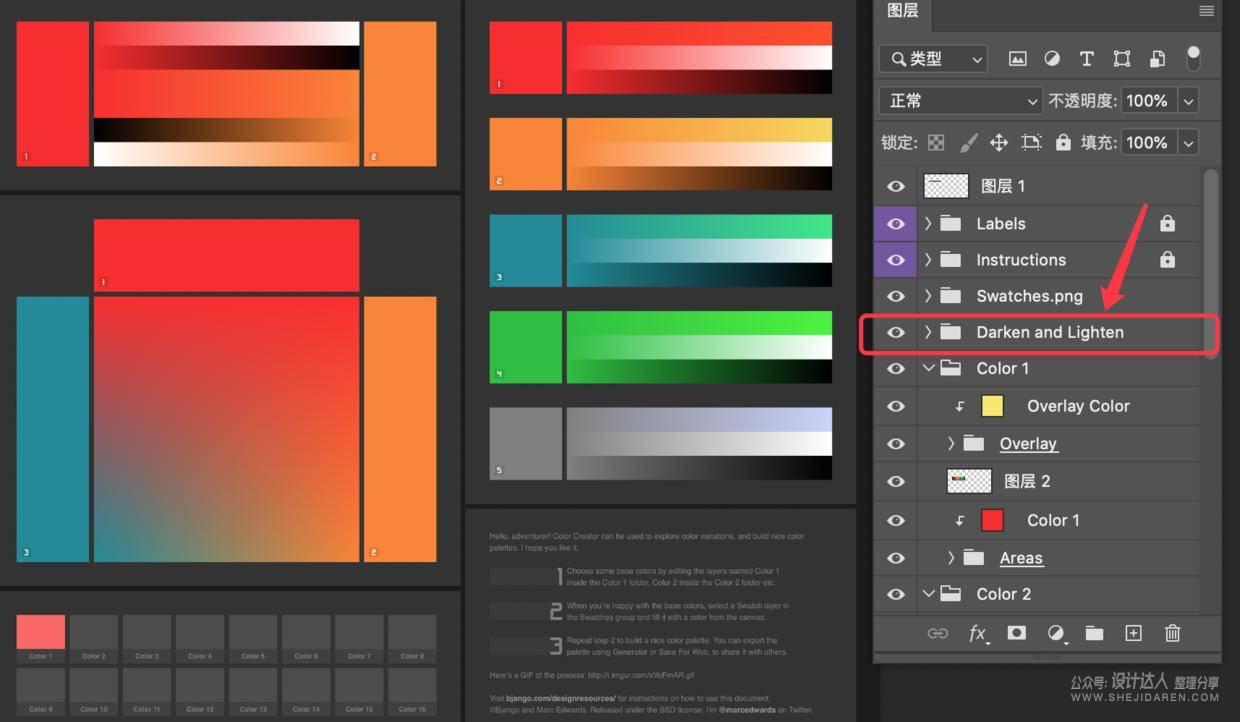Expand the Instructions group
This screenshot has height=722, width=1240.
pyautogui.click(x=927, y=259)
